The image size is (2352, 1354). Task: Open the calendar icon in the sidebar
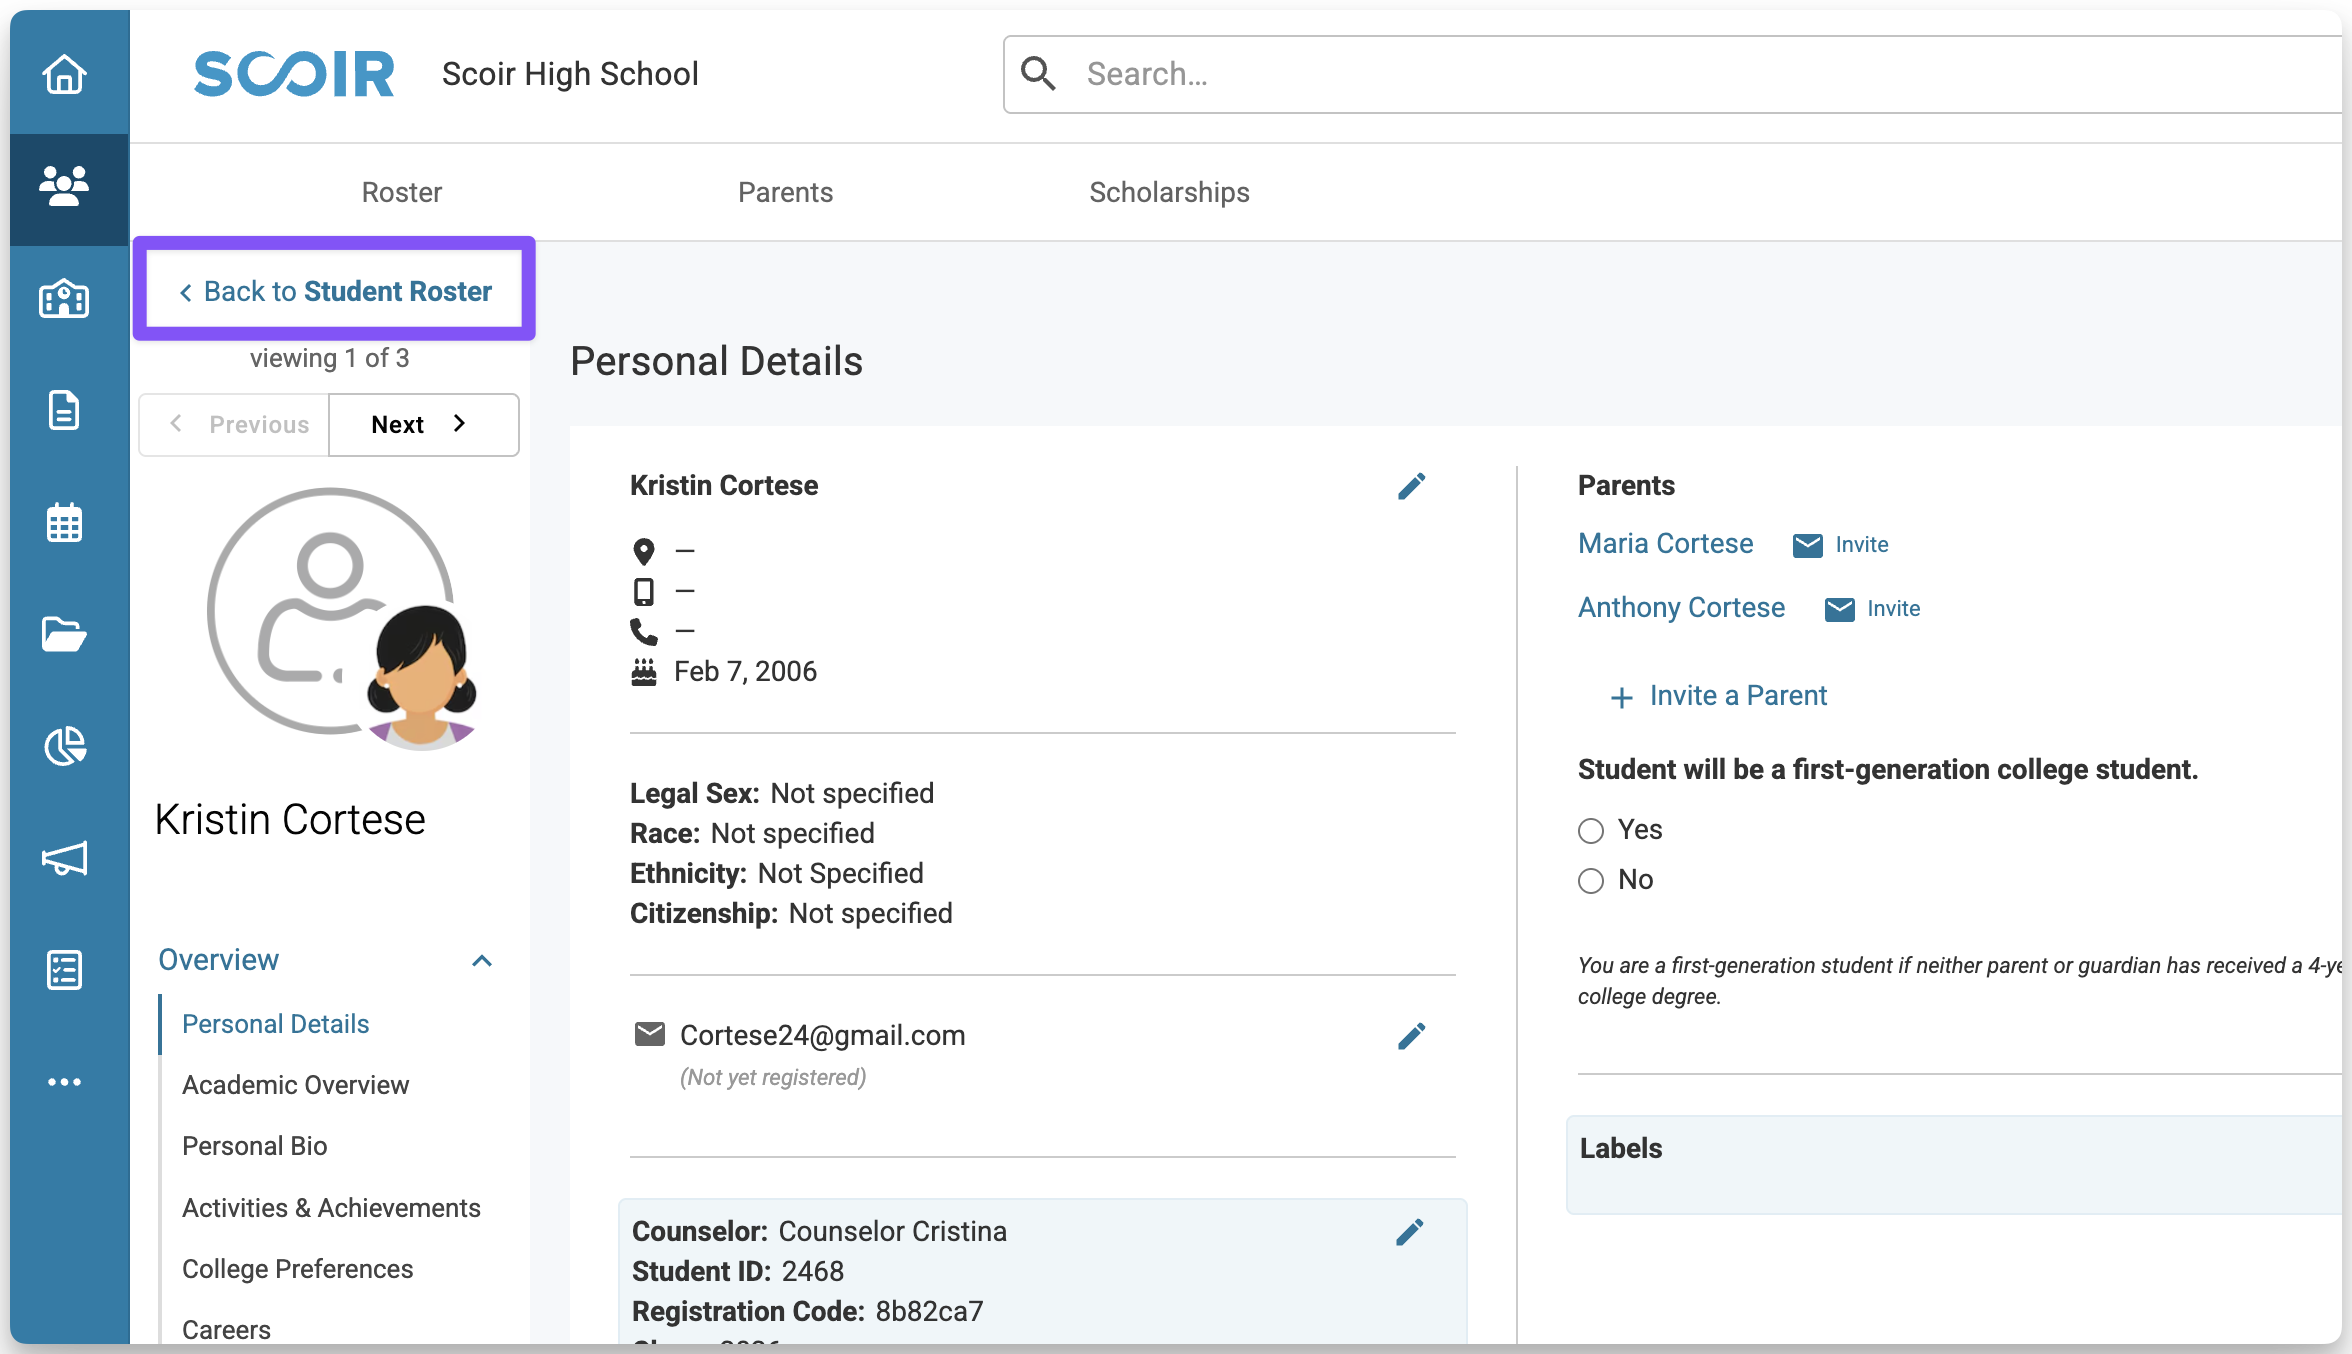[x=65, y=523]
